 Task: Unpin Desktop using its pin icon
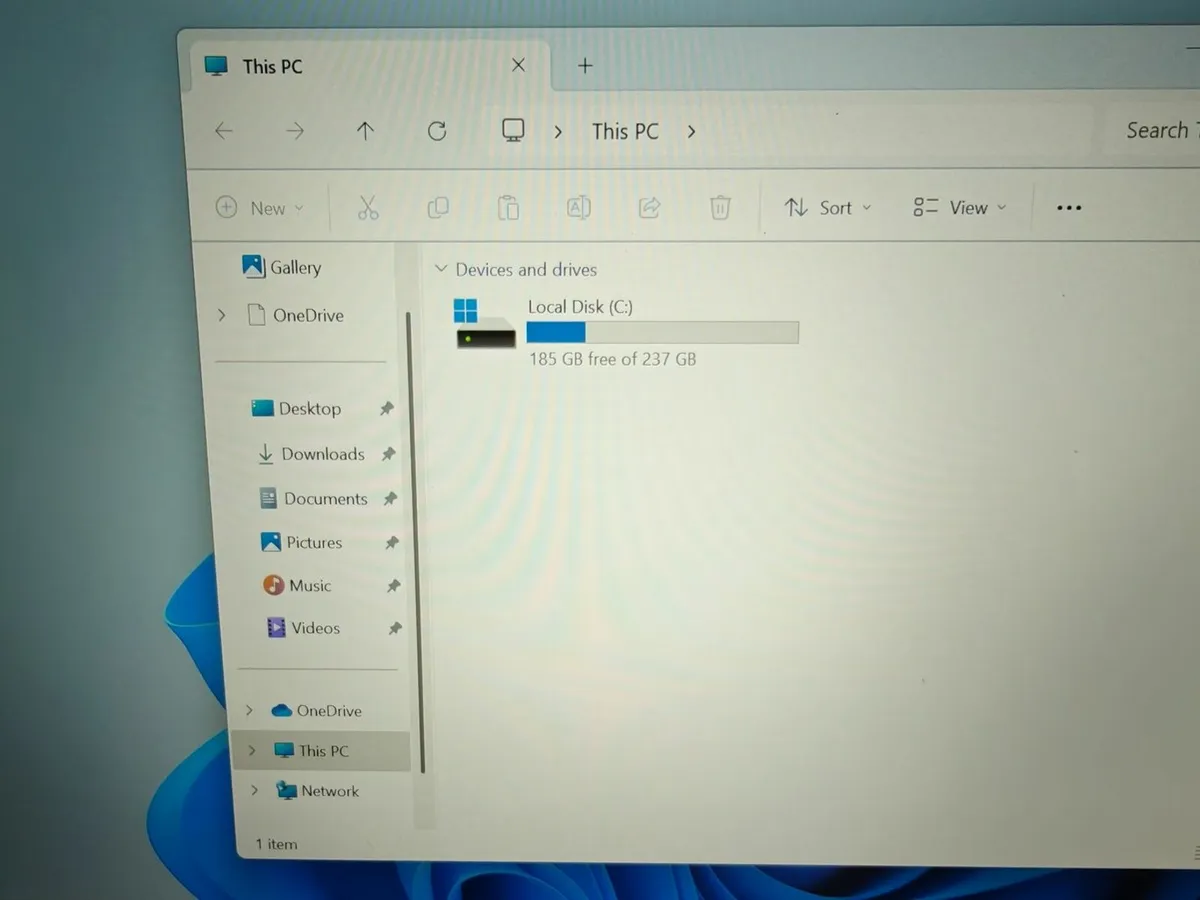386,409
